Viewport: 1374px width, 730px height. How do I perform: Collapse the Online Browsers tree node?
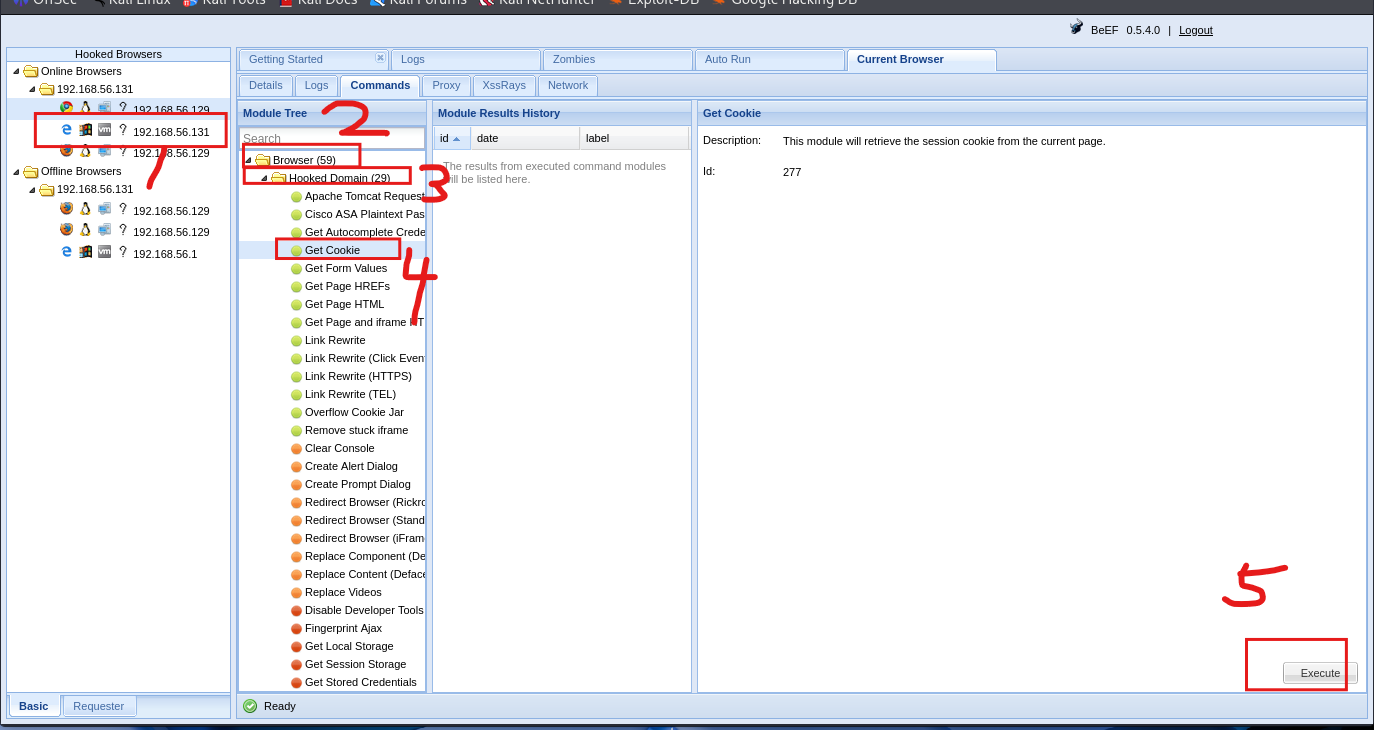(16, 71)
